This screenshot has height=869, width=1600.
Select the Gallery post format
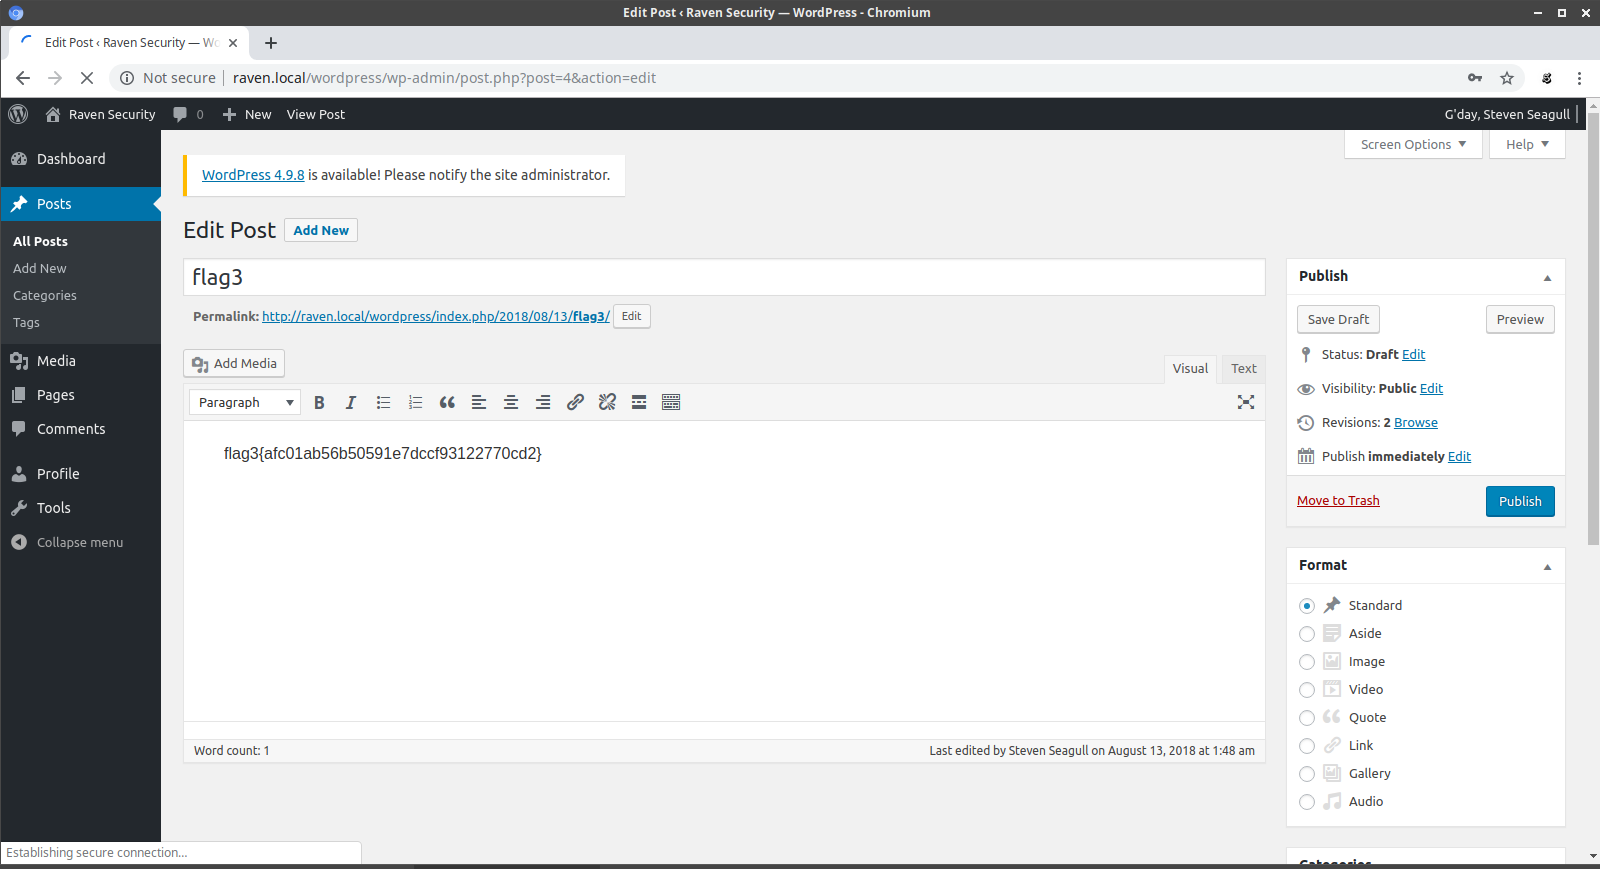pos(1307,774)
